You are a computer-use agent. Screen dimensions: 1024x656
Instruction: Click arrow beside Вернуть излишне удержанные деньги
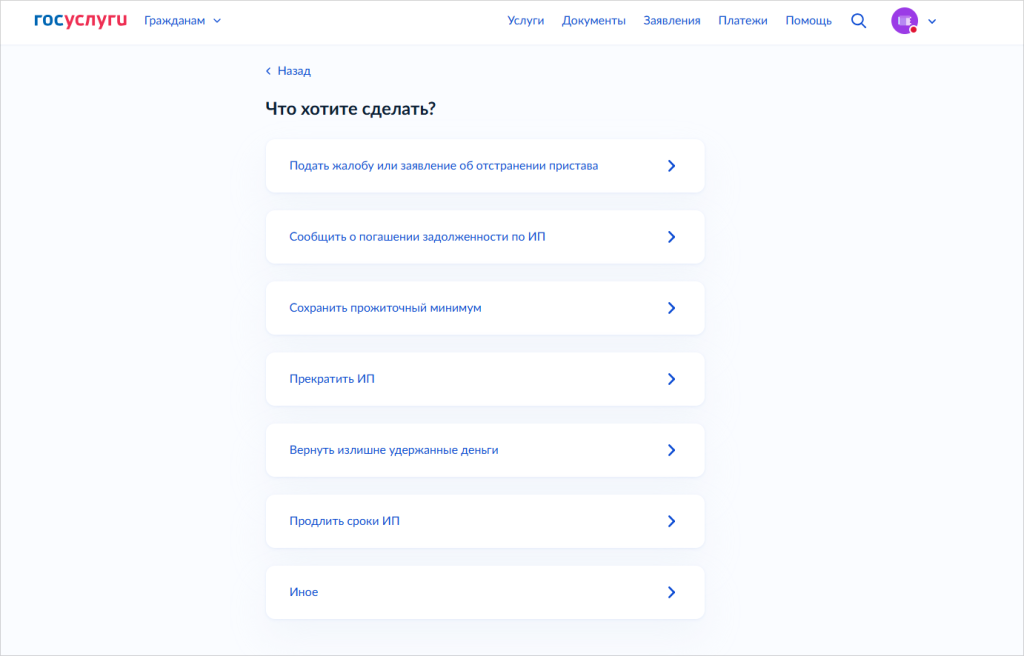[672, 450]
